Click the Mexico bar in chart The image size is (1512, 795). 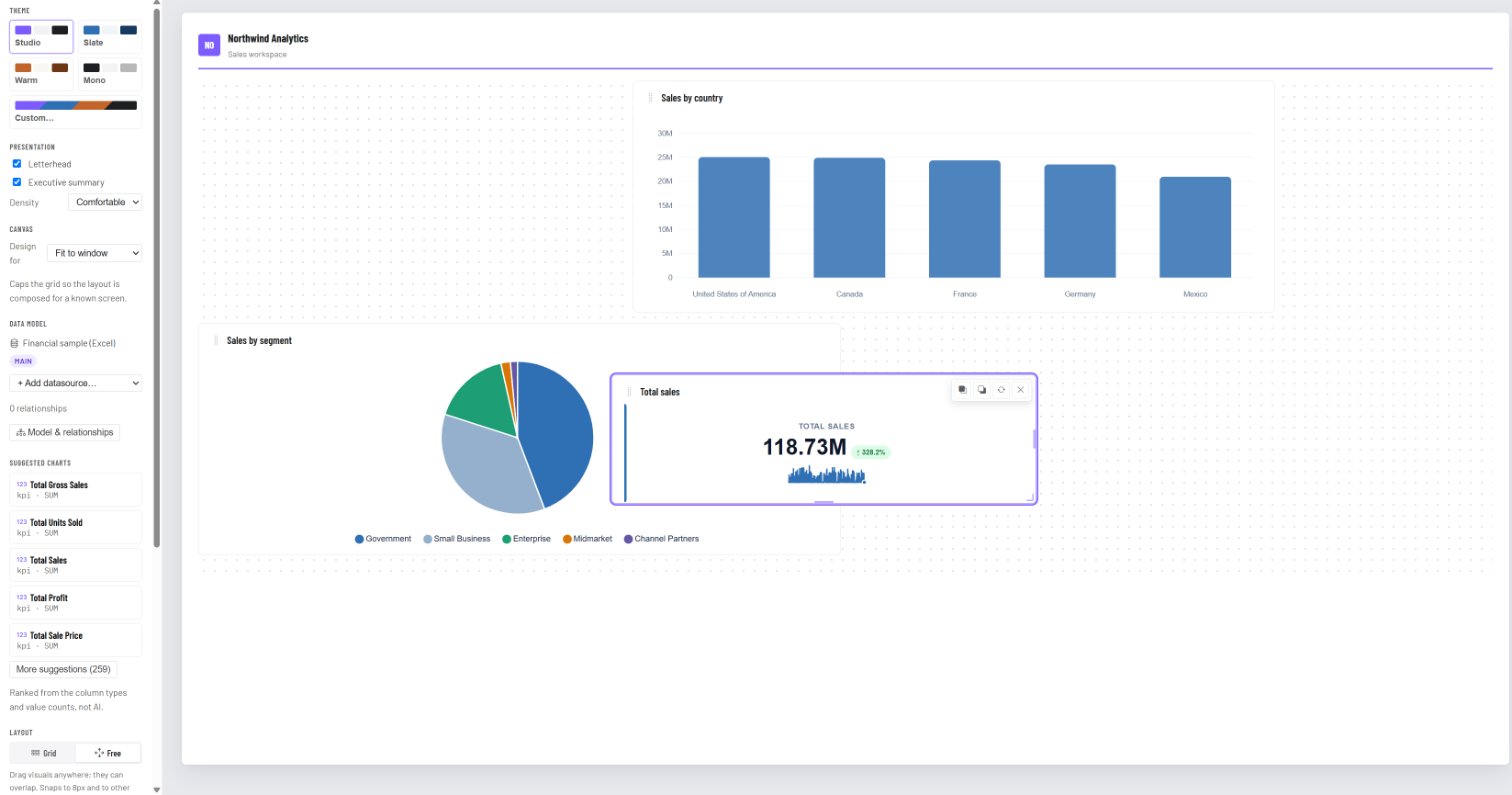click(1195, 227)
